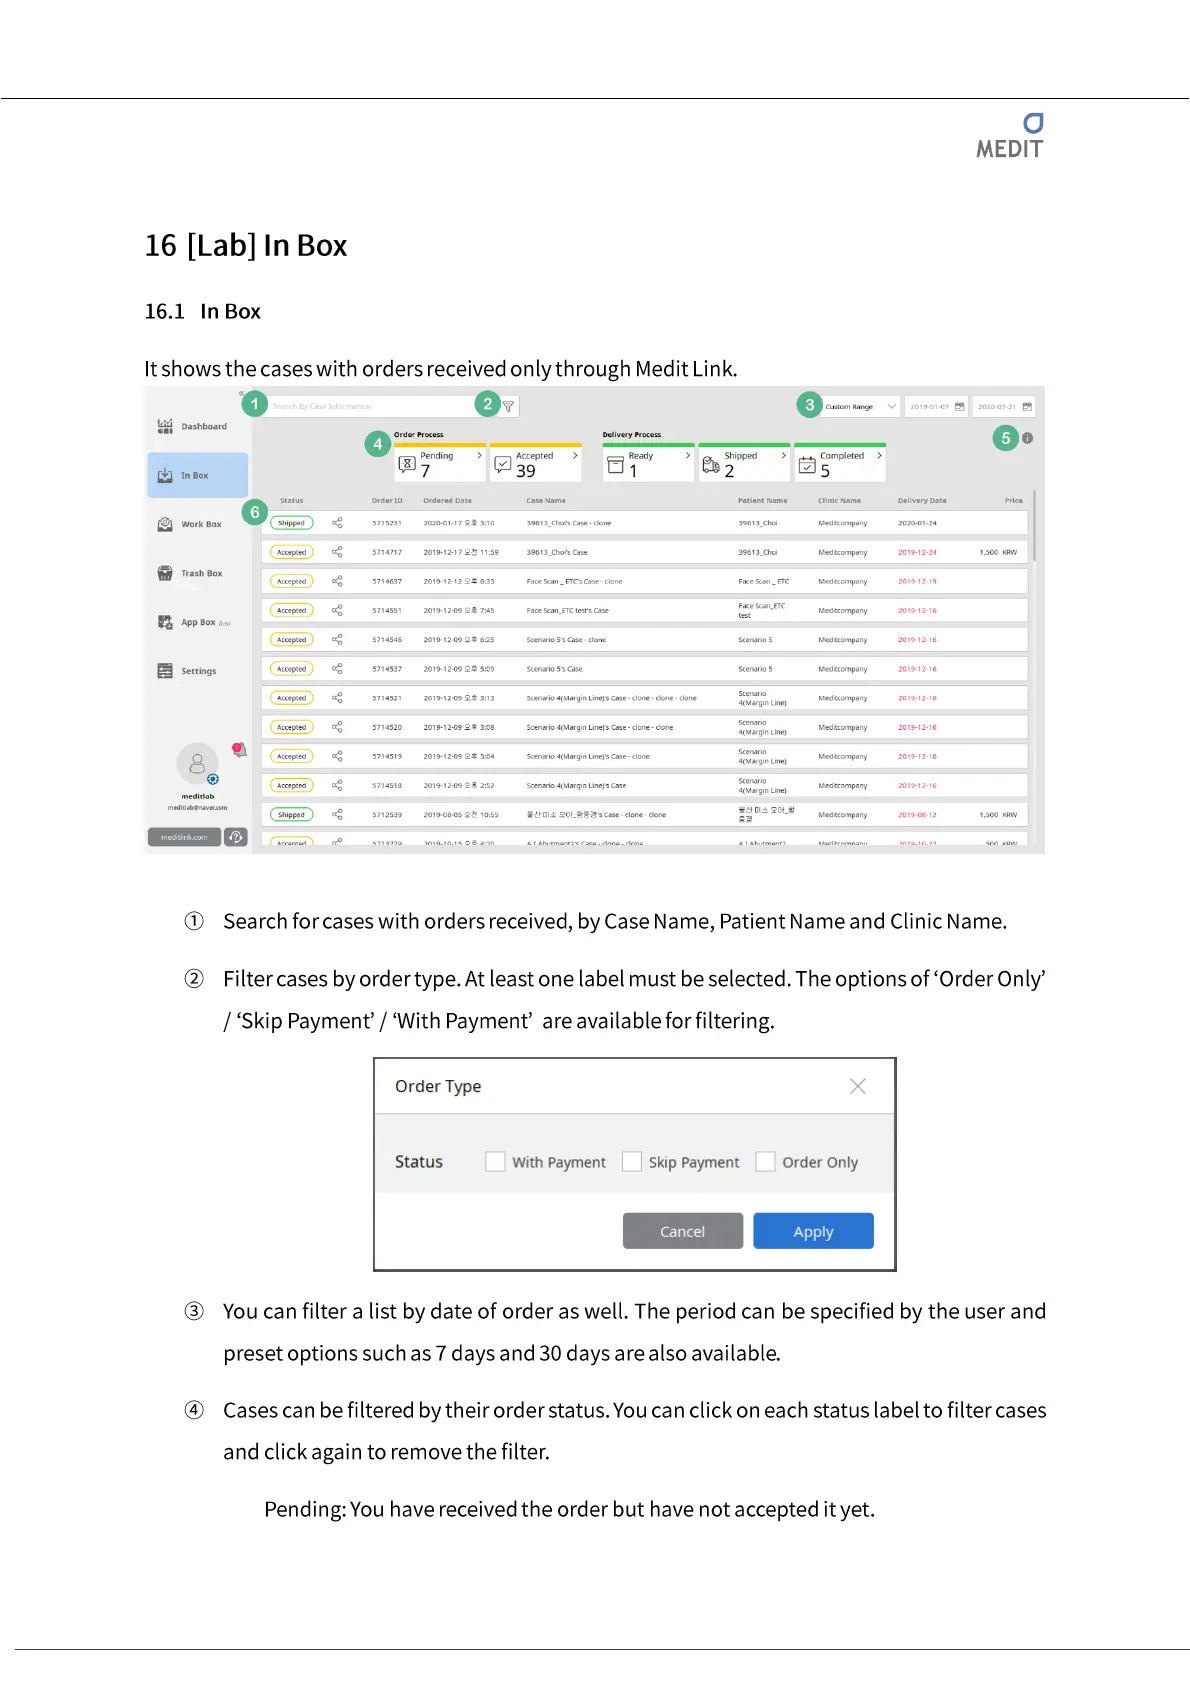
Task: Click the Apply button in Order Type
Action: tap(813, 1231)
